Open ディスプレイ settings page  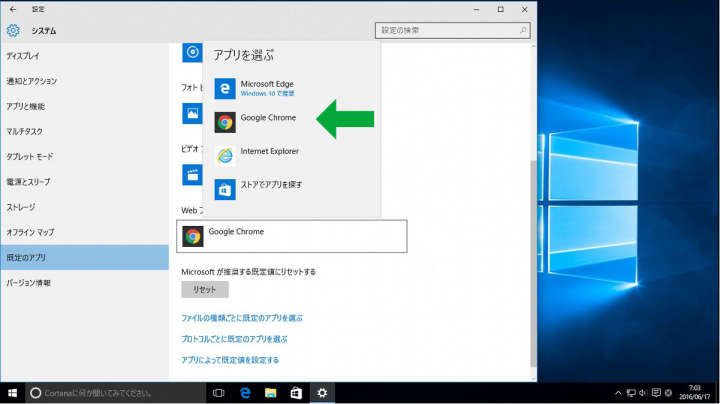click(x=84, y=56)
